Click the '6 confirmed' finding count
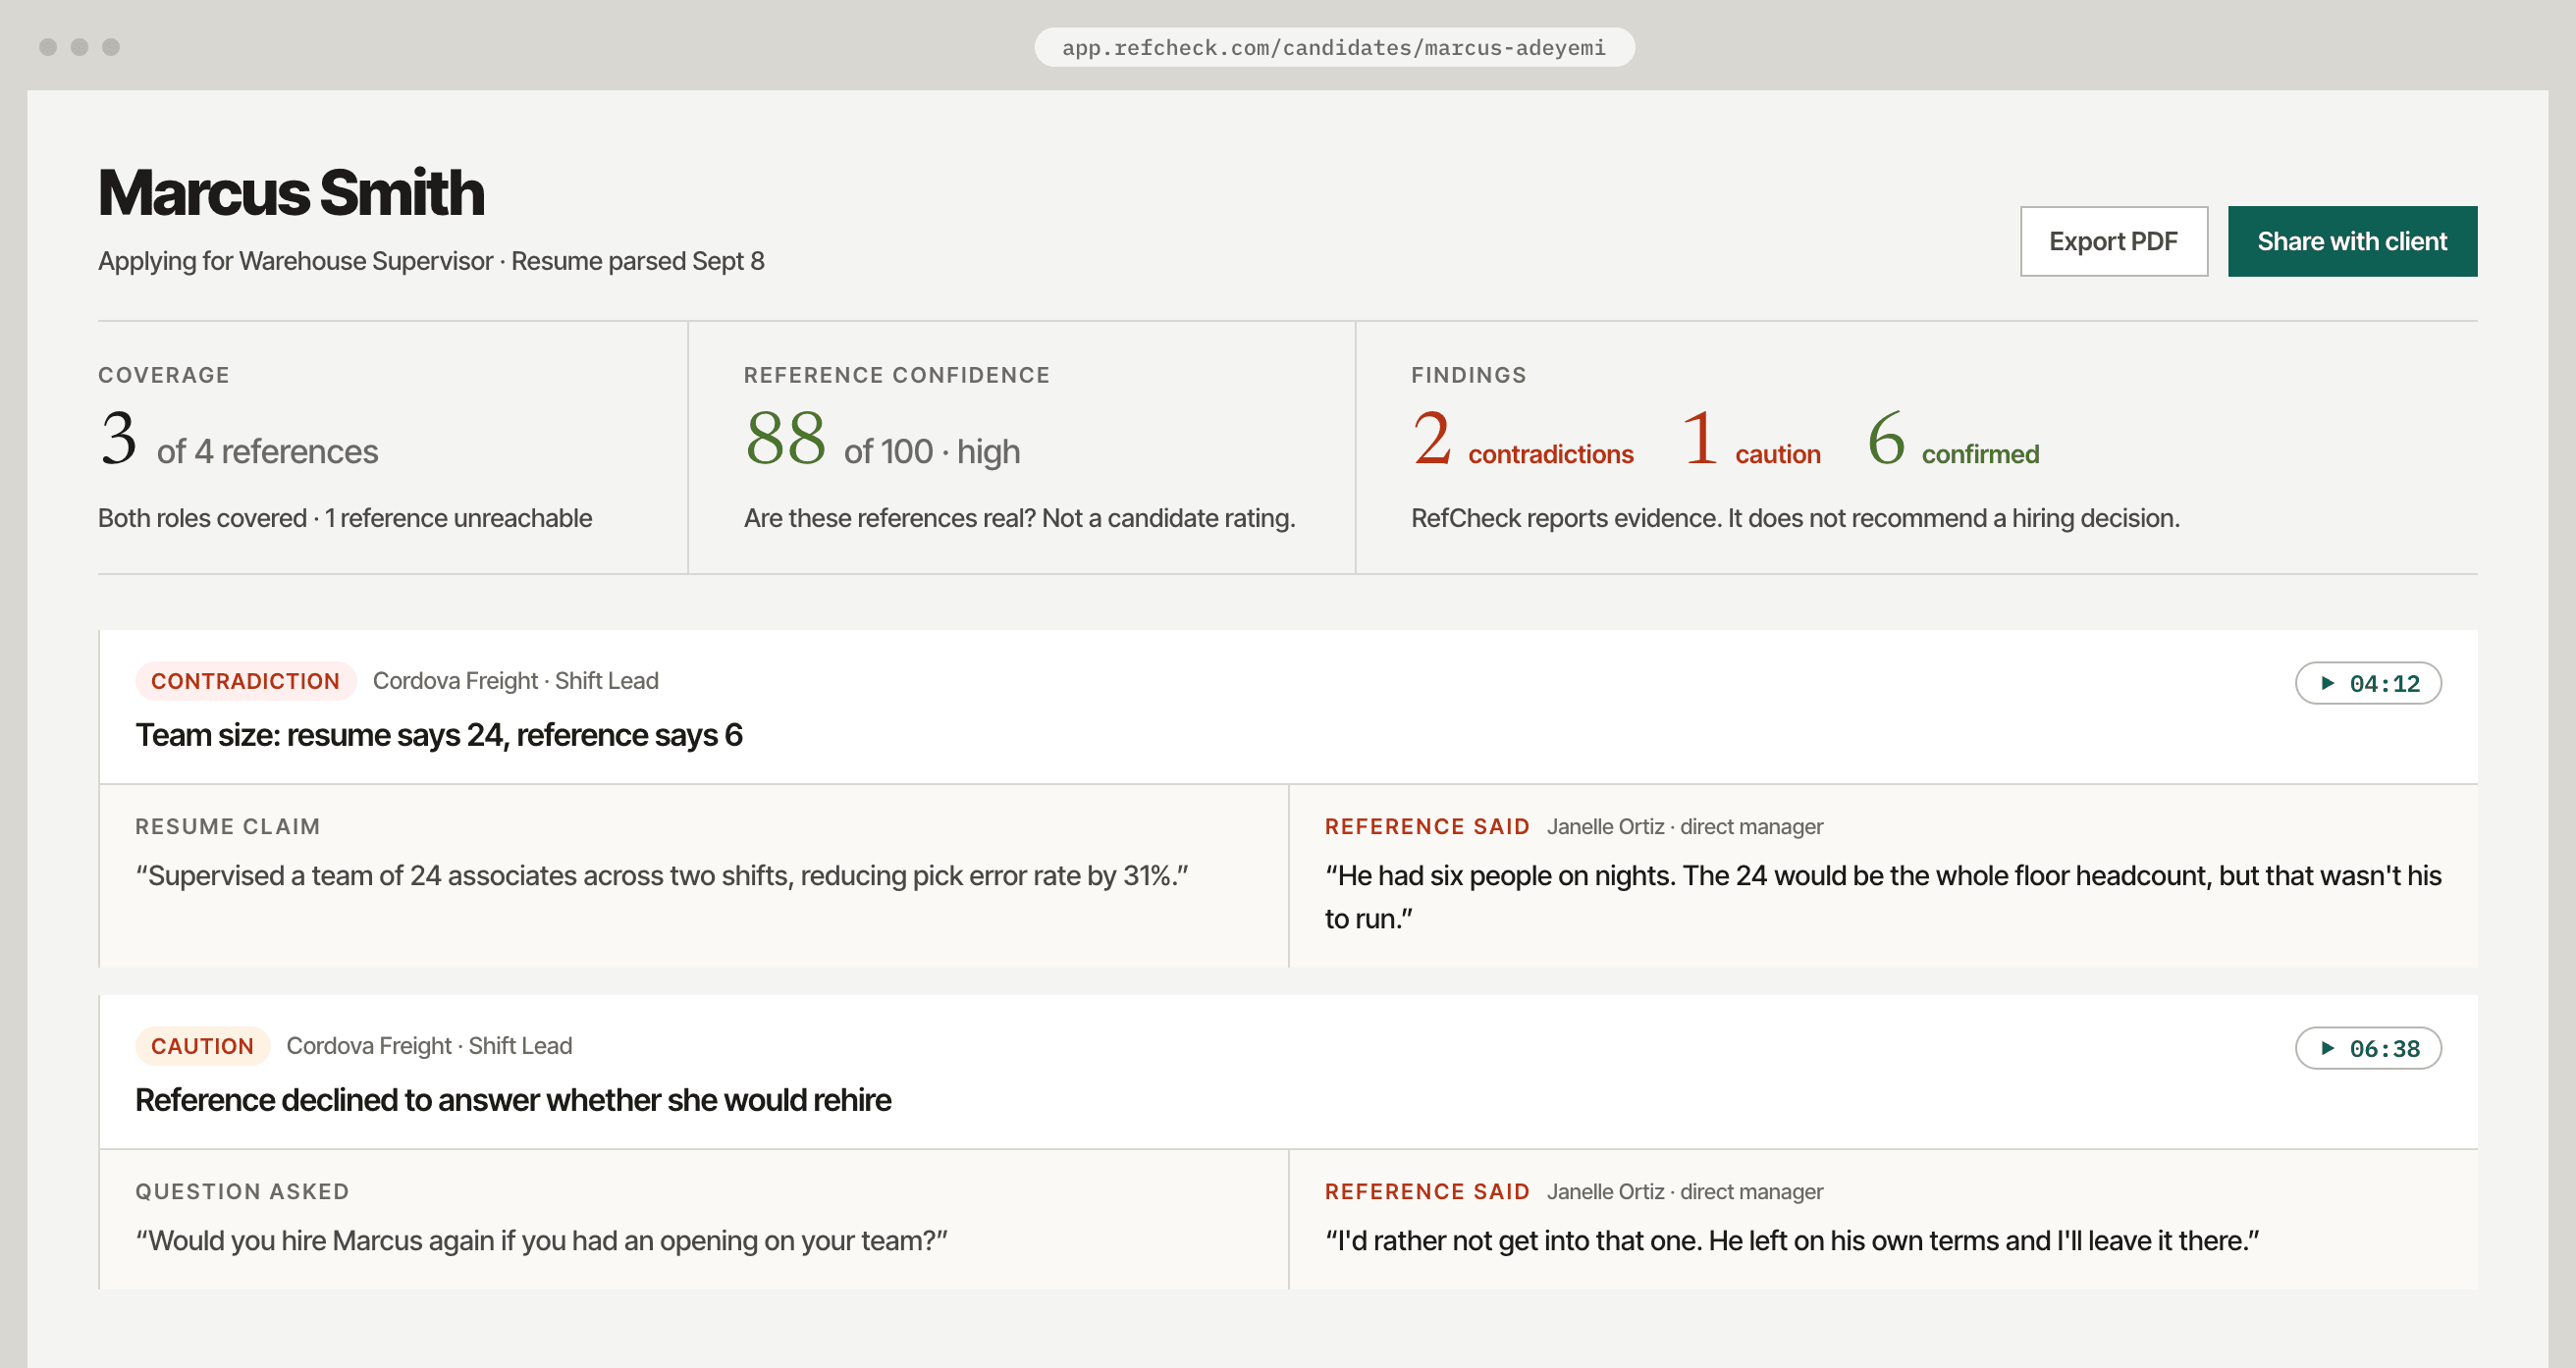This screenshot has height=1368, width=2576. pyautogui.click(x=1953, y=440)
